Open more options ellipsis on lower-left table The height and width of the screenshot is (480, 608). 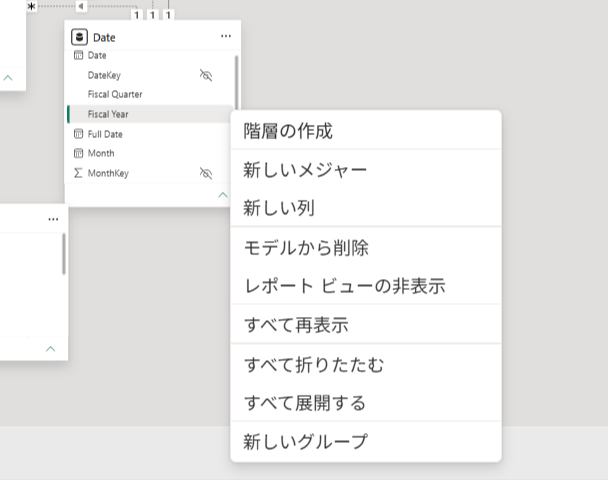(x=53, y=219)
